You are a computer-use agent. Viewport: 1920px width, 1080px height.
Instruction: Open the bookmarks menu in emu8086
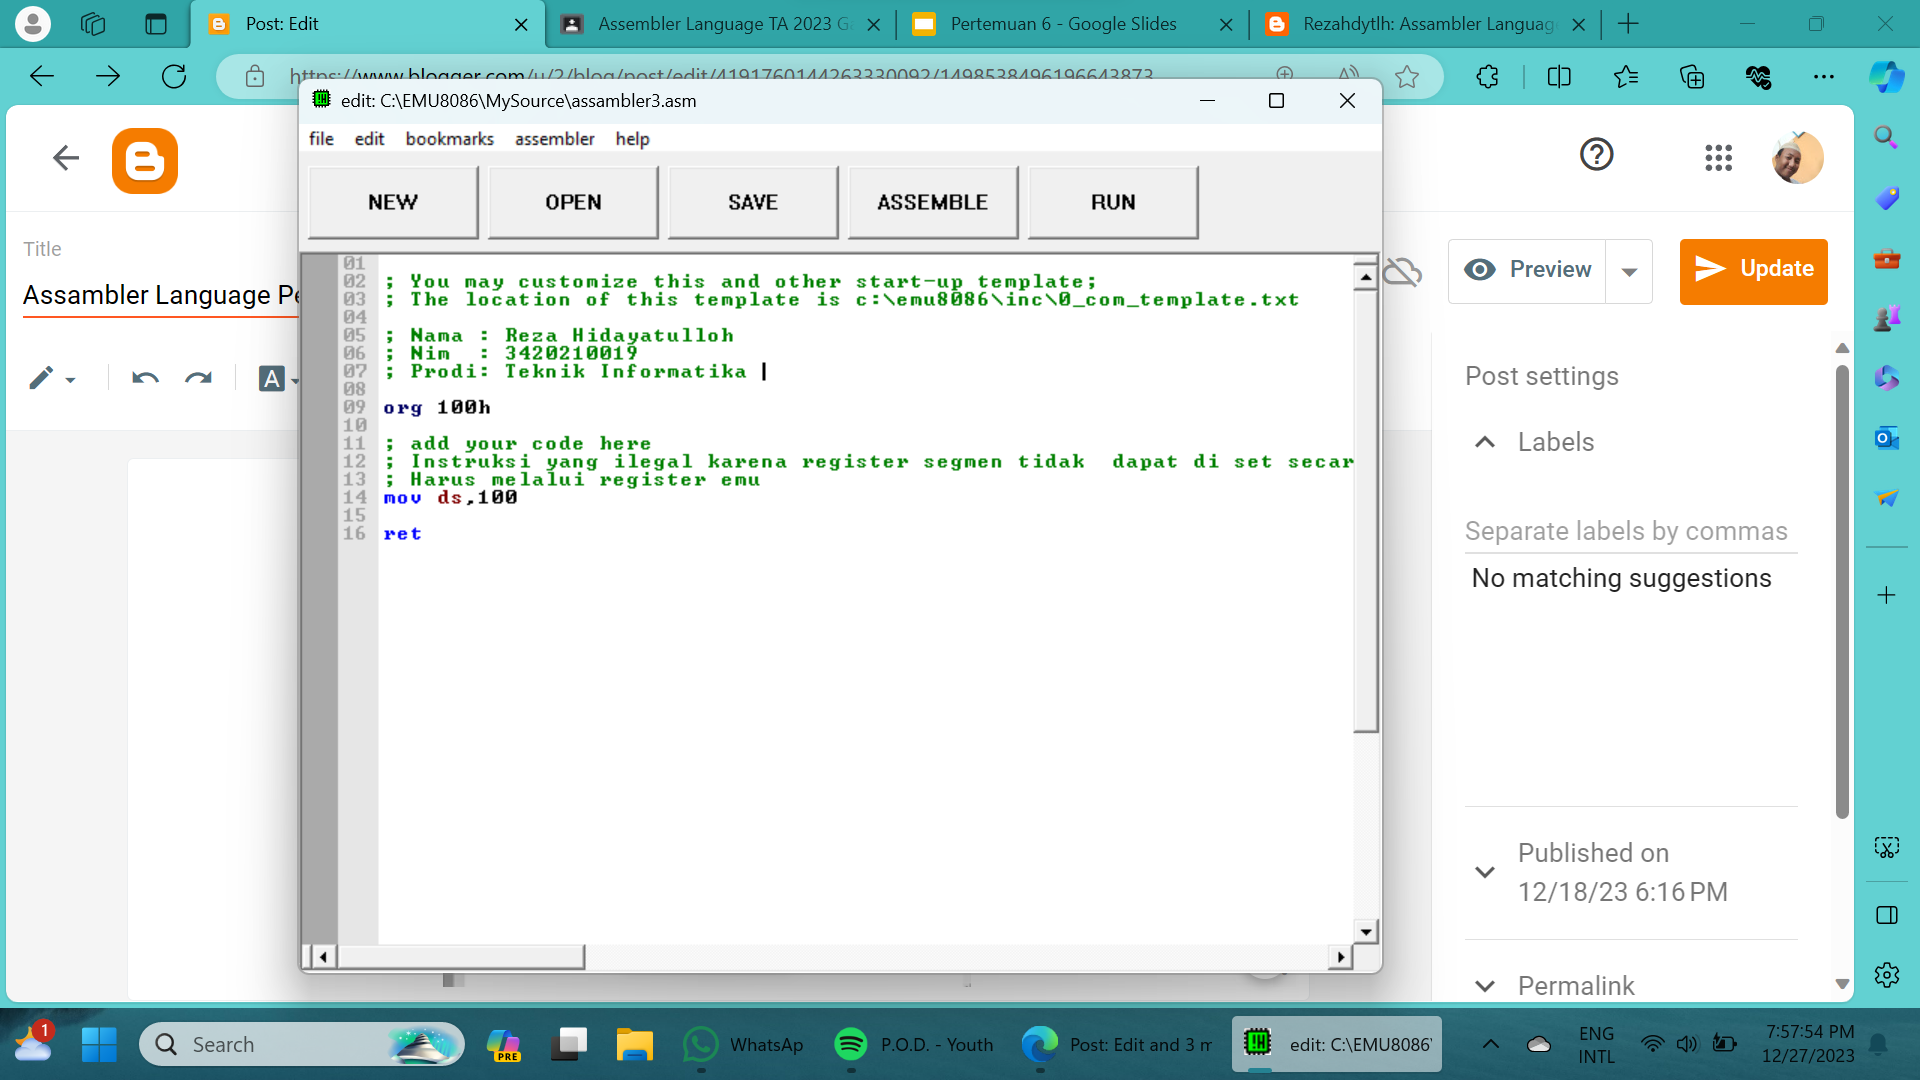pos(449,139)
